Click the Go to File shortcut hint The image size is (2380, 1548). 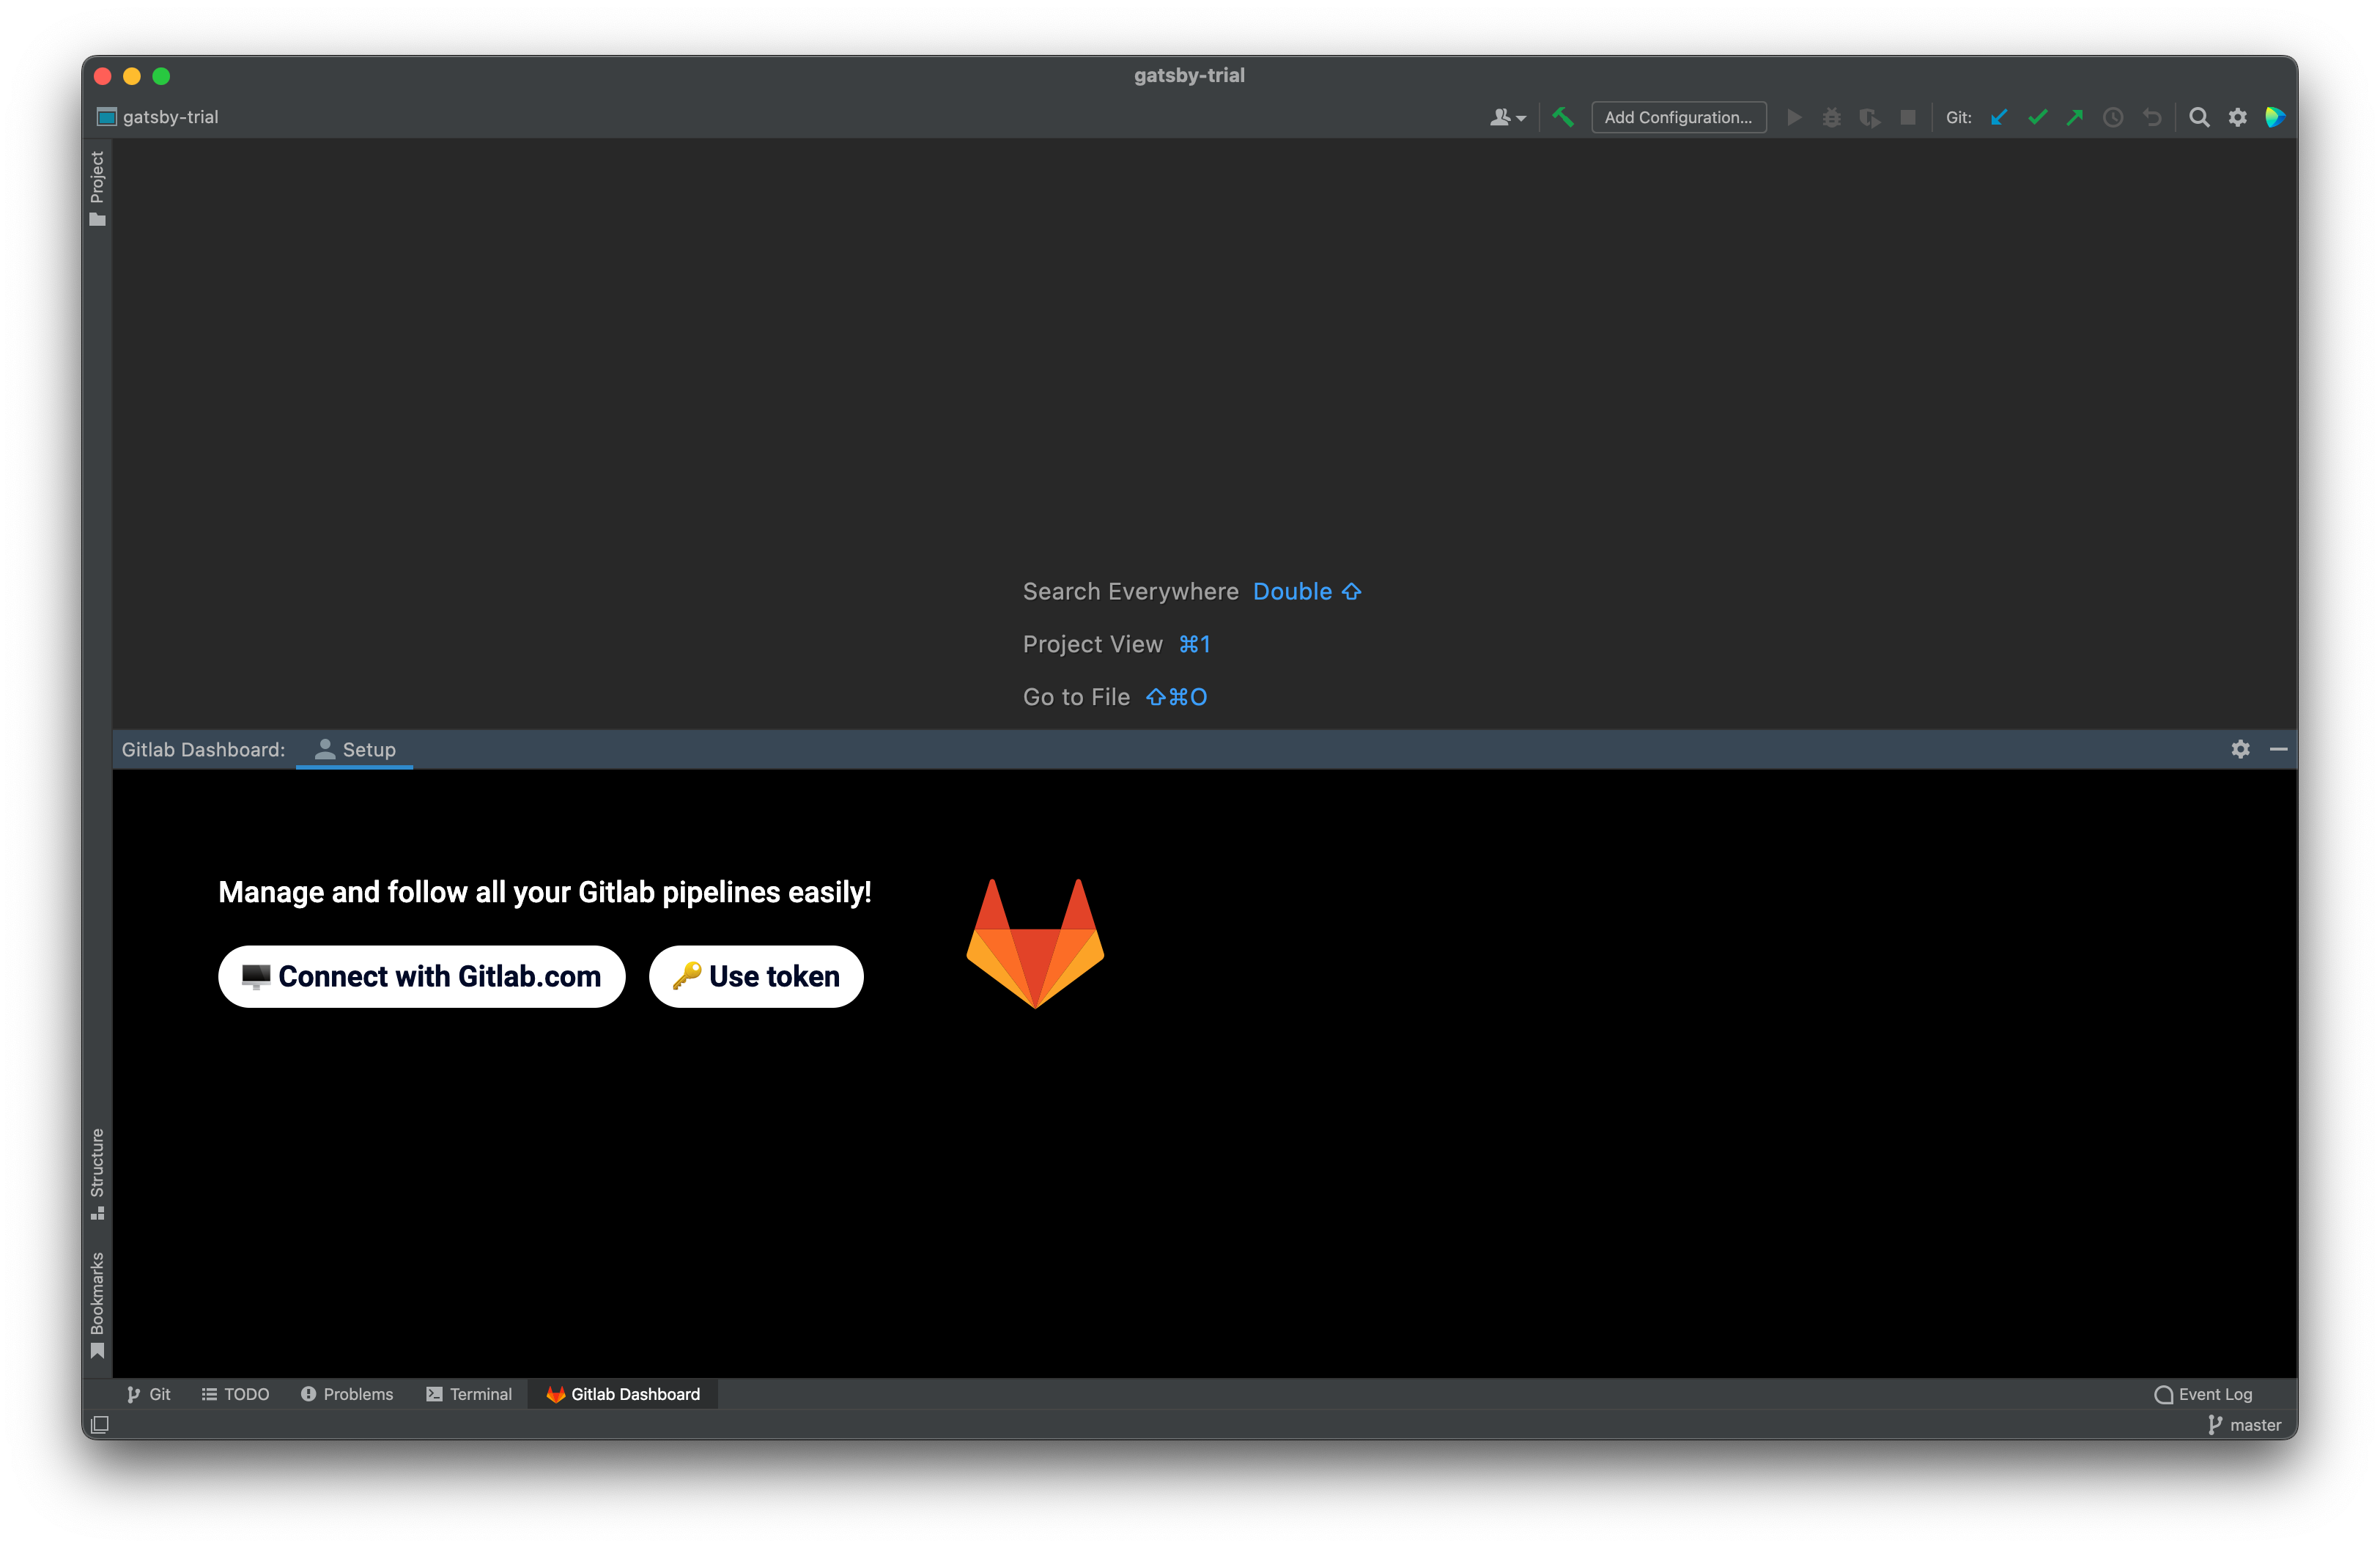tap(1115, 697)
